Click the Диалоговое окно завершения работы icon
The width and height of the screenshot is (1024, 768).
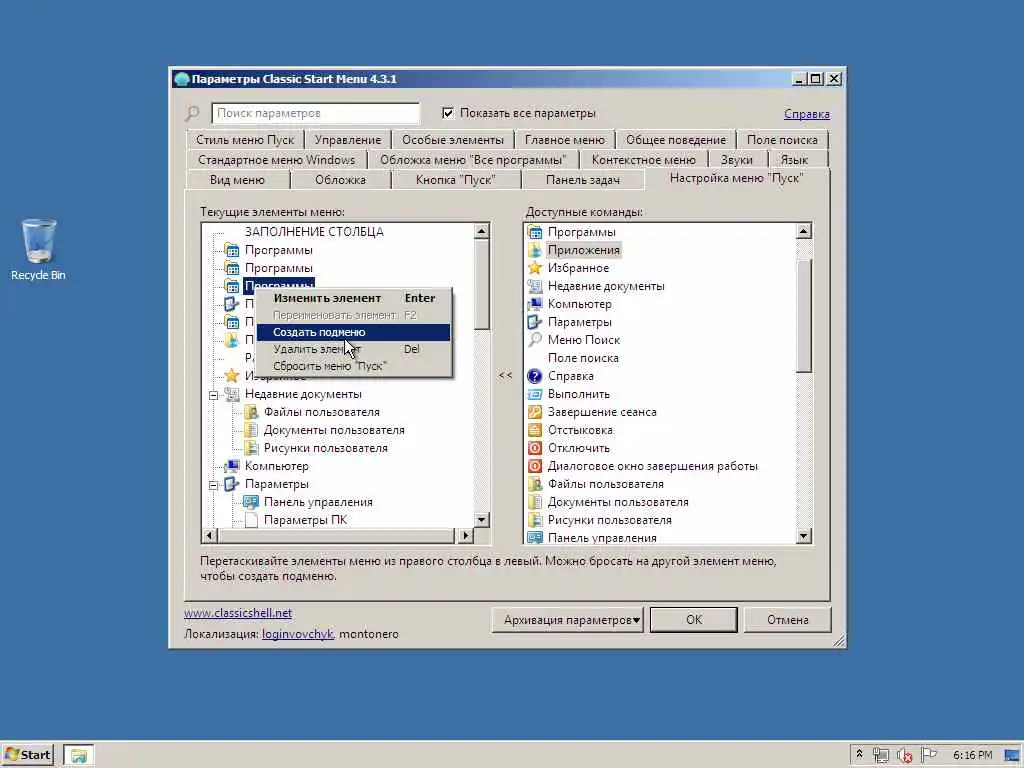535,466
